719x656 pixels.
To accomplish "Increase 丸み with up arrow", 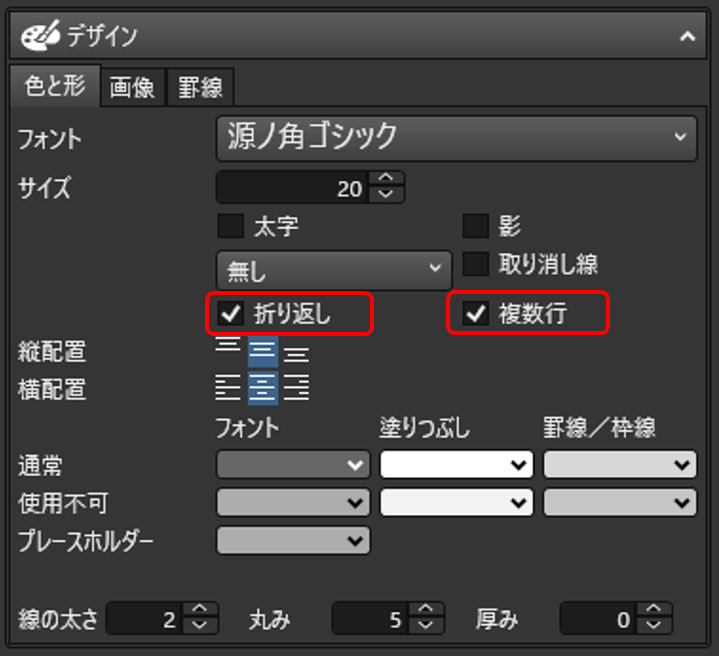I will click(426, 610).
